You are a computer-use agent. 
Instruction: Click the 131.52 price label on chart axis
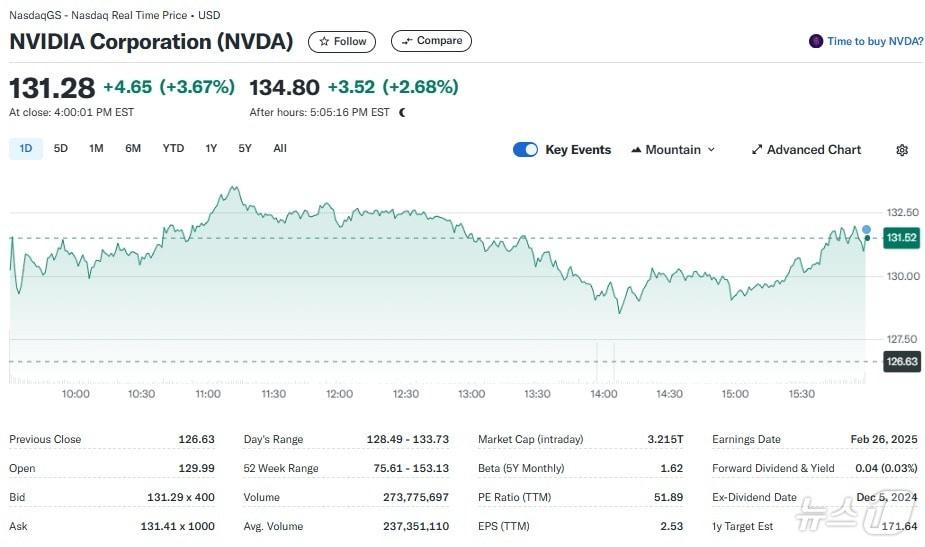[x=901, y=238]
